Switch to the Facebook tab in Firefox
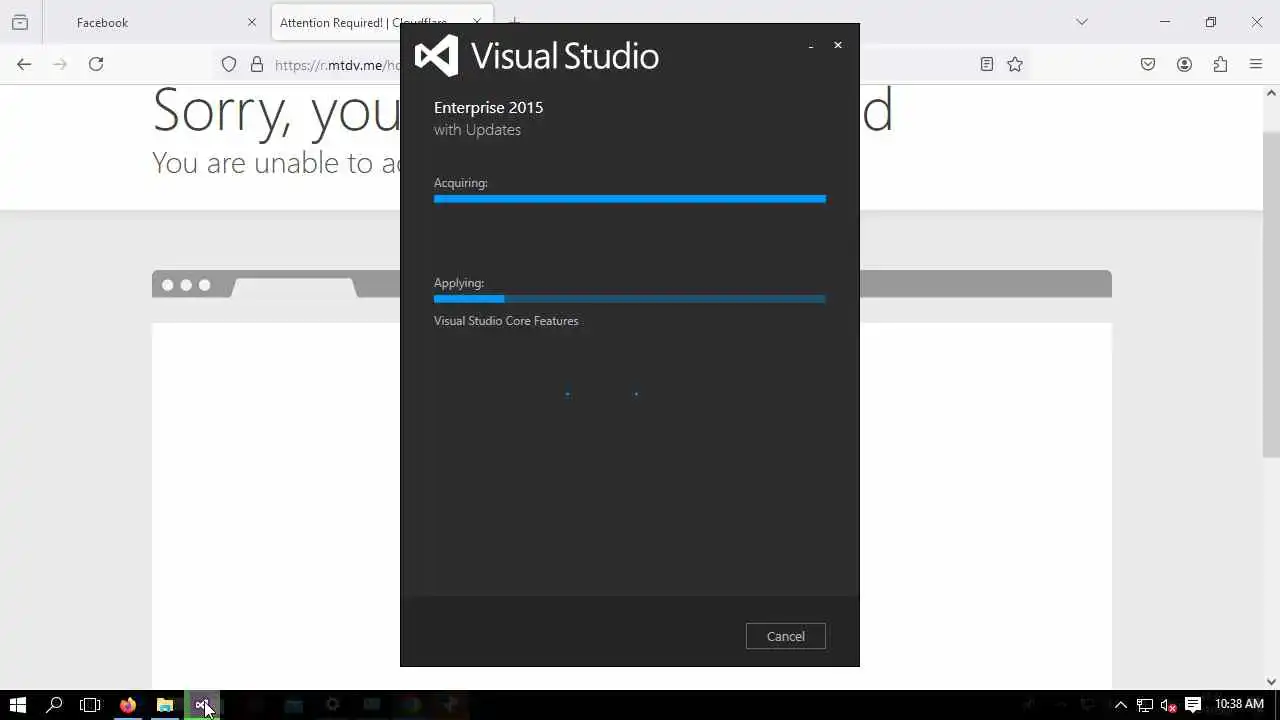 [157, 22]
